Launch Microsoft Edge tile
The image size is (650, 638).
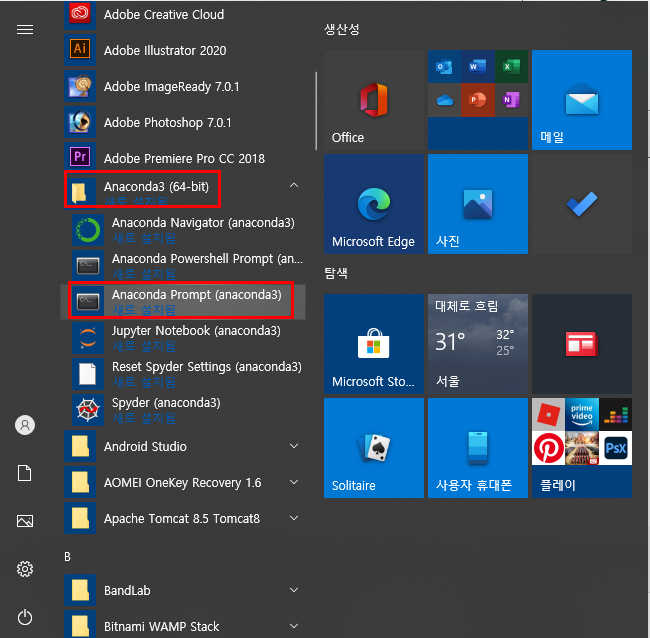click(x=374, y=204)
